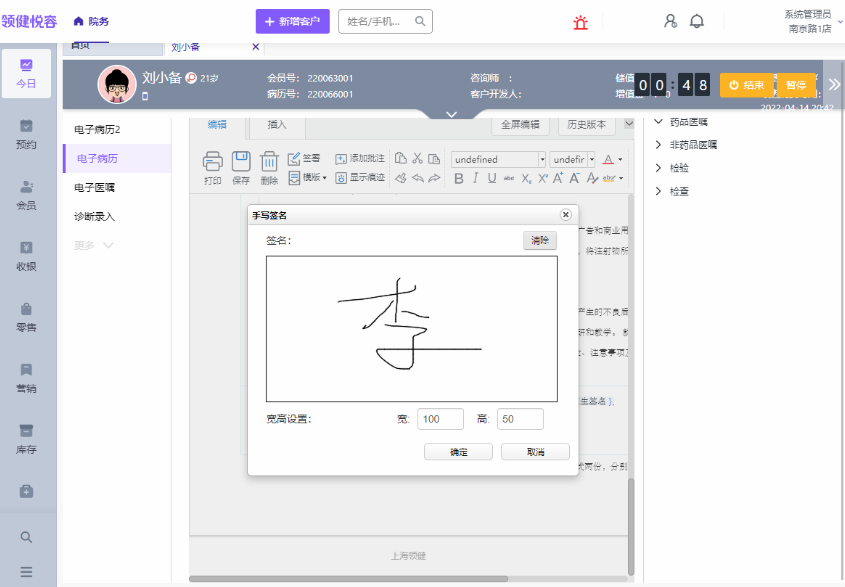845x587 pixels.
Task: Collapse the editor ribbon with the down arrow
Action: tap(628, 124)
